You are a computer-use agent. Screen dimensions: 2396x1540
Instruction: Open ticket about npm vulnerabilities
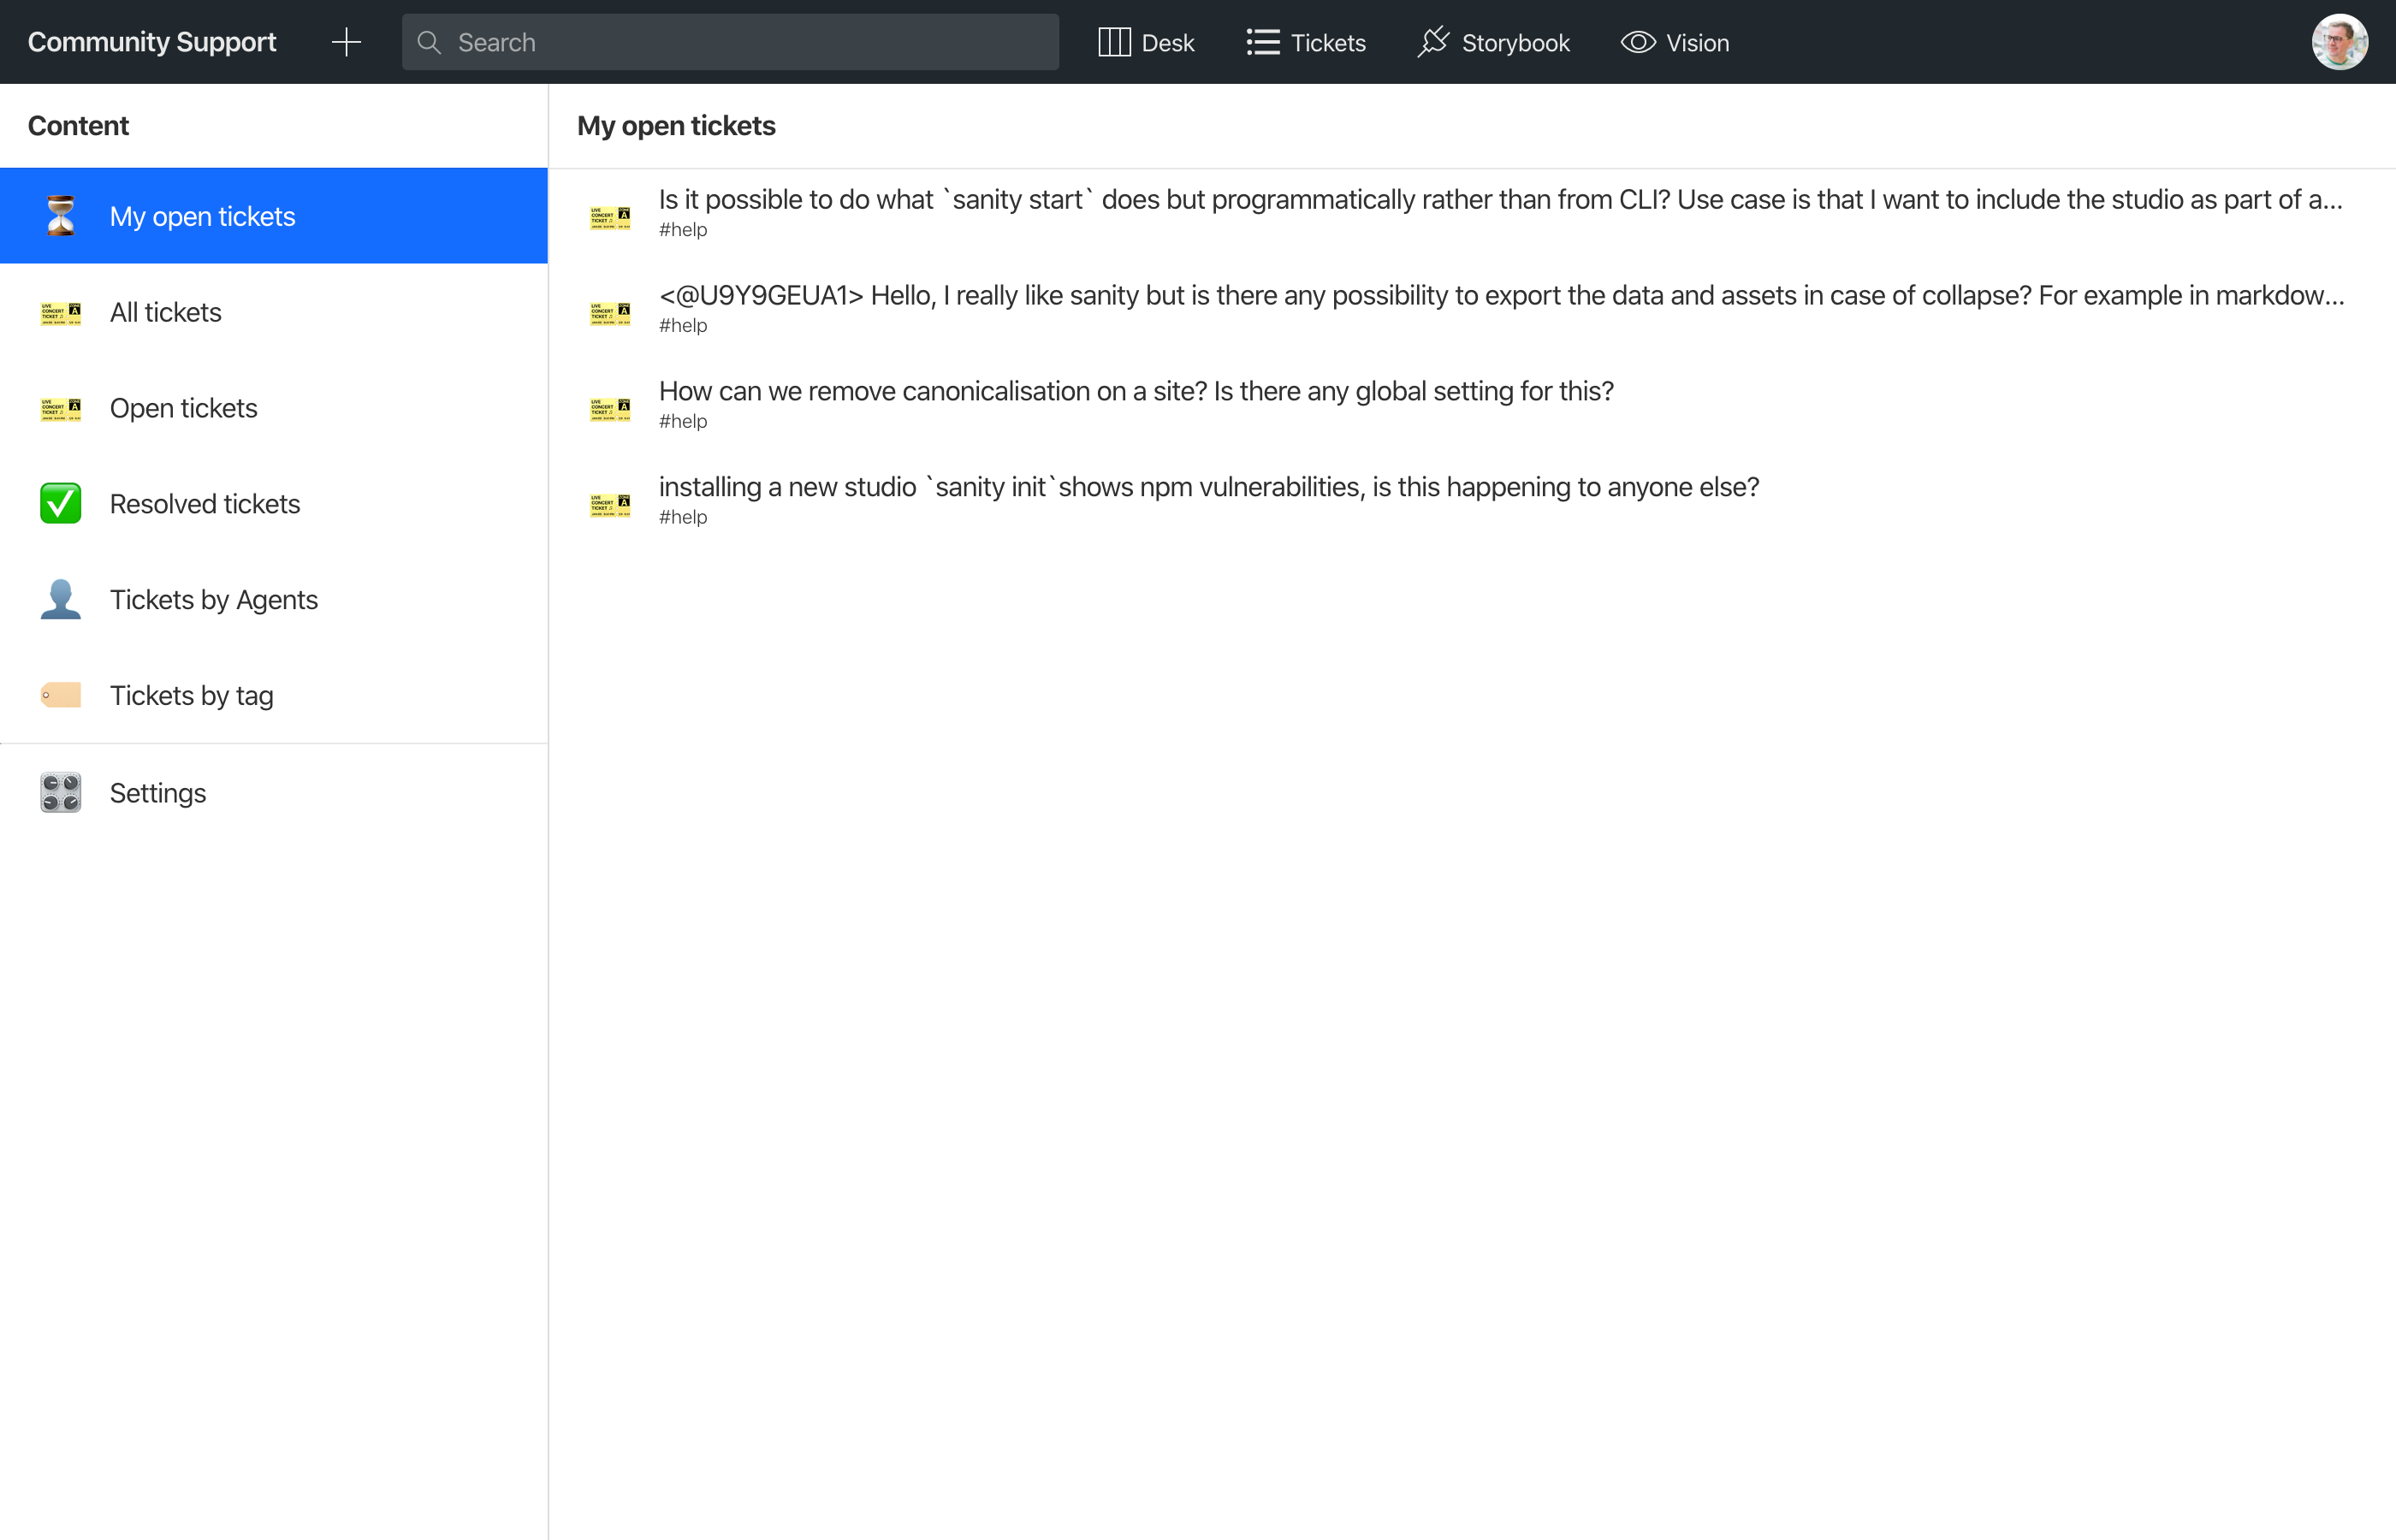[x=1208, y=488]
